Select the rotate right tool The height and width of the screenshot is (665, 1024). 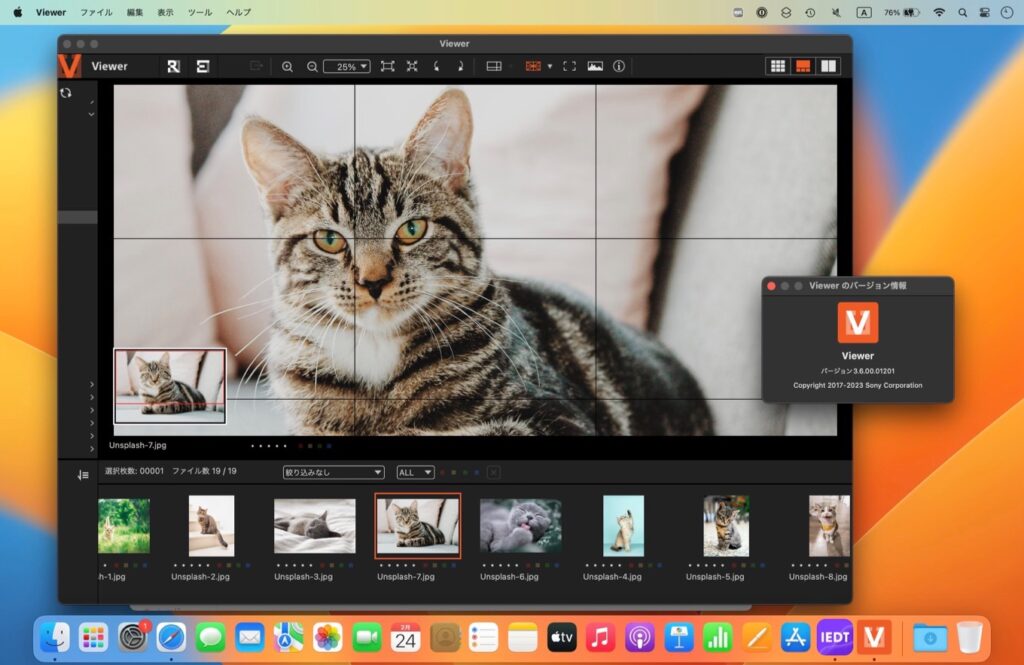point(461,66)
